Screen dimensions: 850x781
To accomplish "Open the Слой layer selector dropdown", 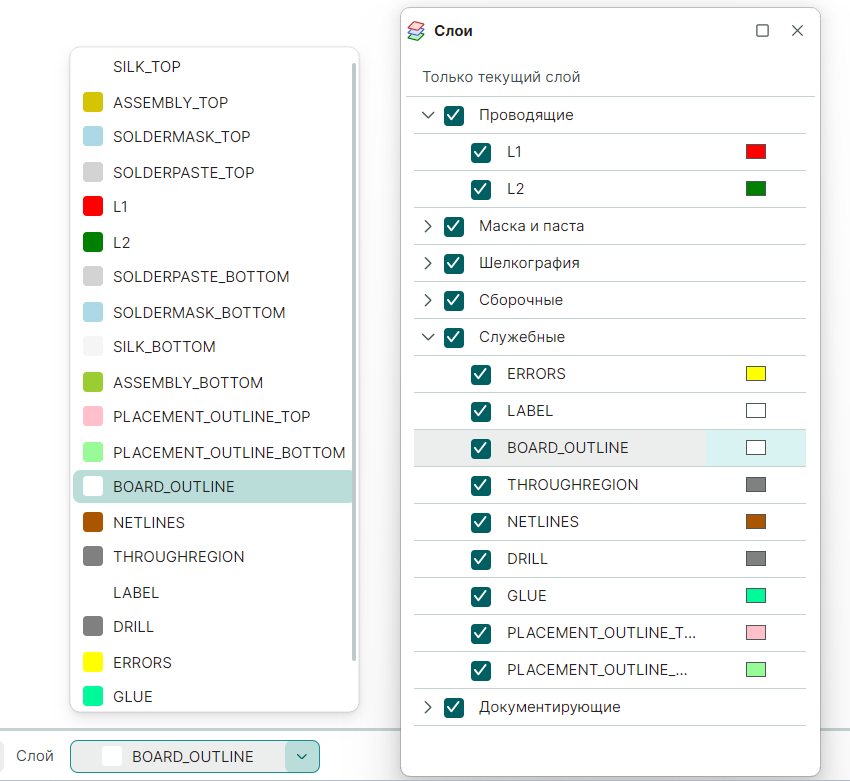I will 301,757.
